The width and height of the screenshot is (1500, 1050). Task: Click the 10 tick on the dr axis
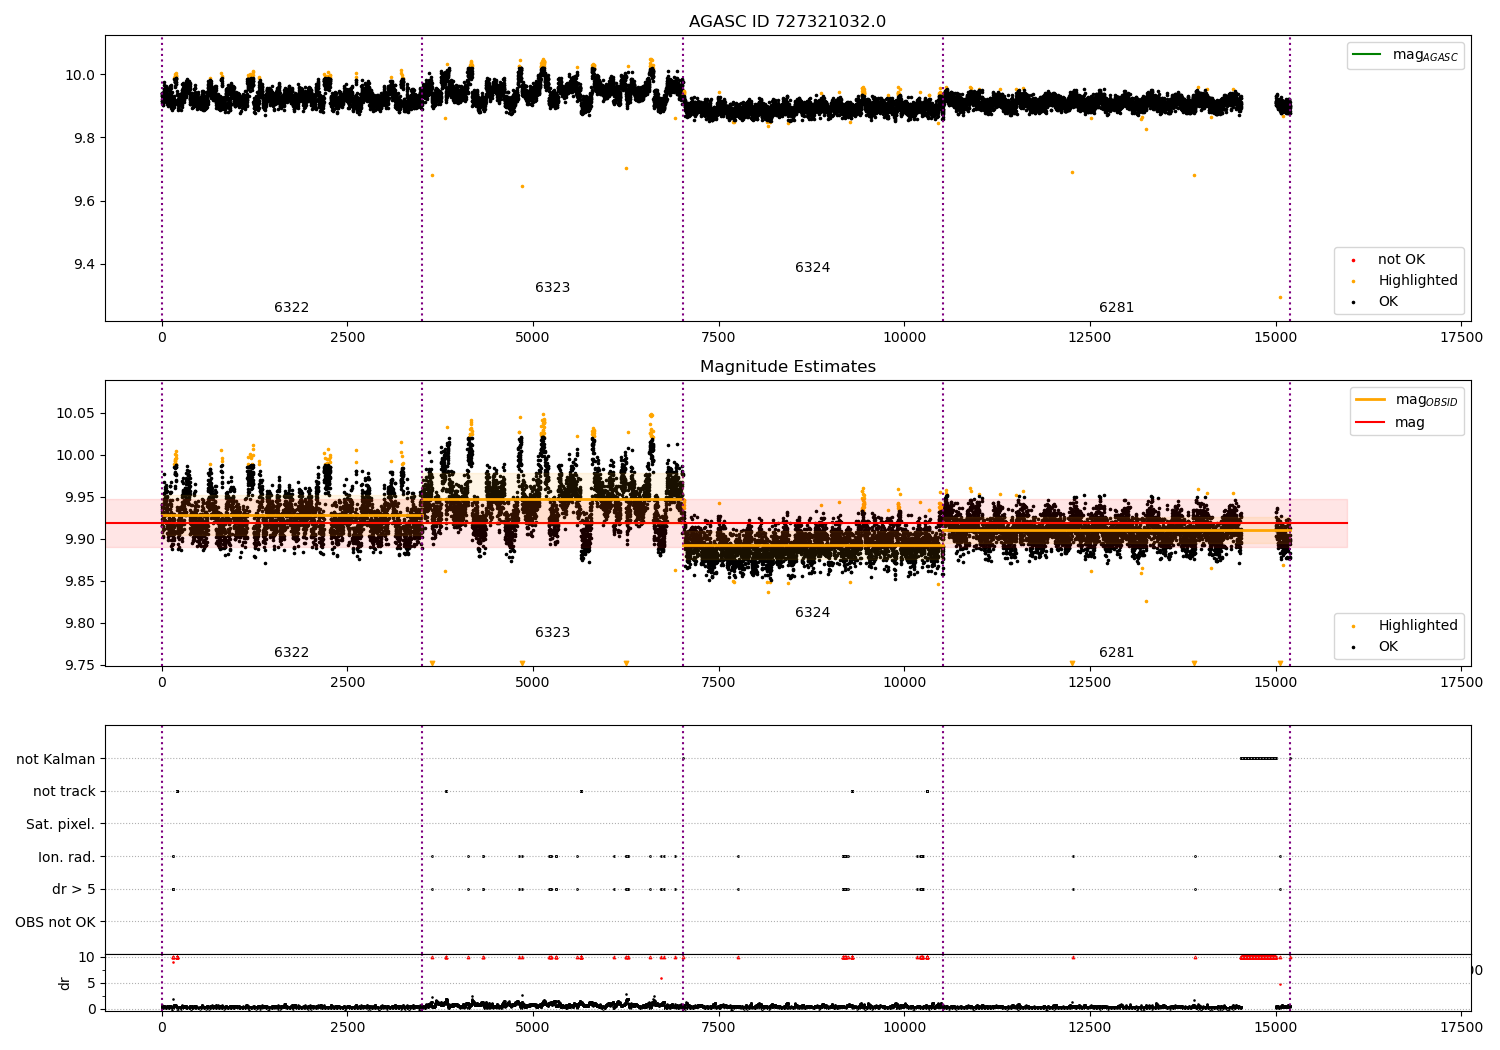[87, 958]
